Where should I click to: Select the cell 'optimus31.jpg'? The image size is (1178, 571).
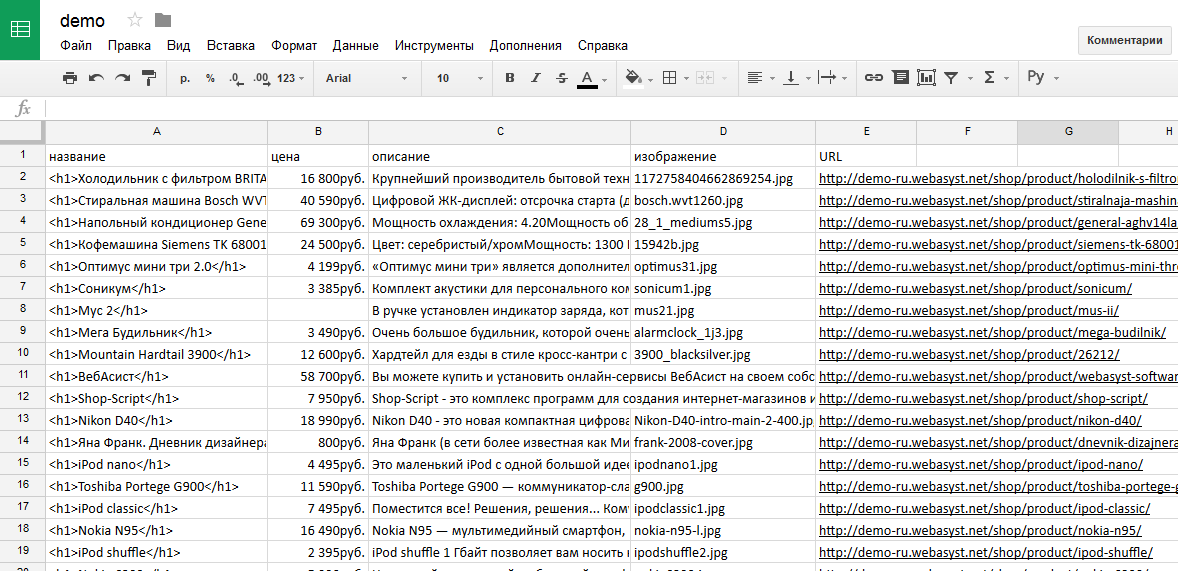click(x=723, y=267)
